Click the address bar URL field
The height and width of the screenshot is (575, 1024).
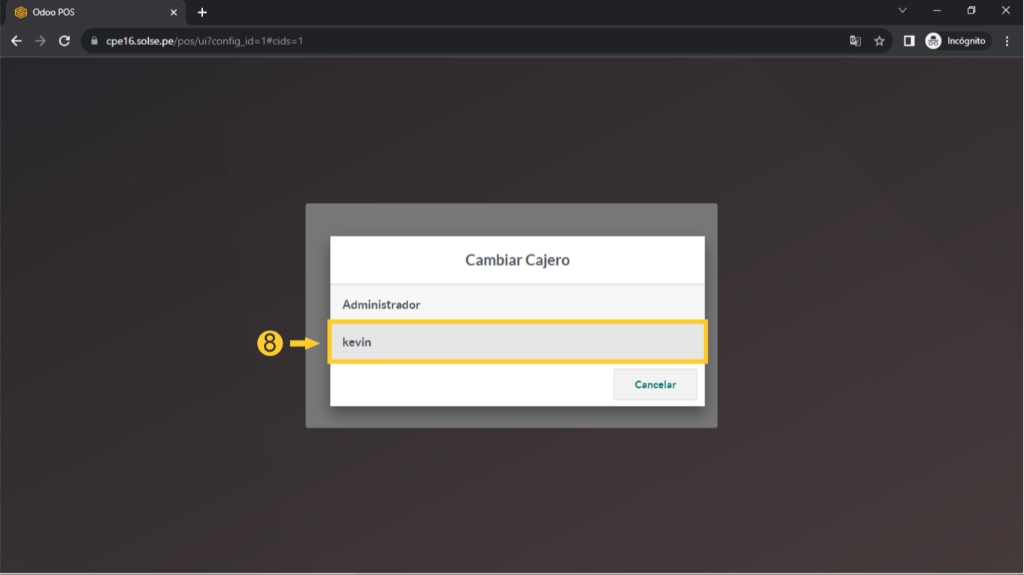[x=450, y=41]
